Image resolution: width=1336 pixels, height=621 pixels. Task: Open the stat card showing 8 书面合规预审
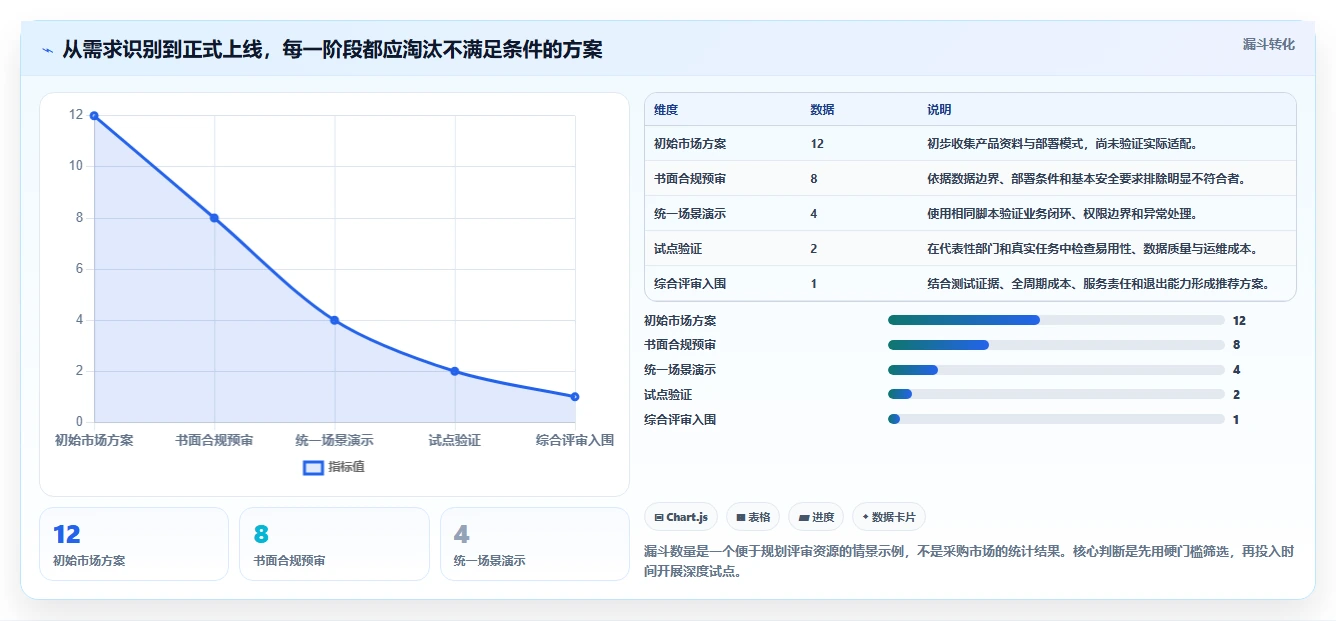(x=334, y=544)
